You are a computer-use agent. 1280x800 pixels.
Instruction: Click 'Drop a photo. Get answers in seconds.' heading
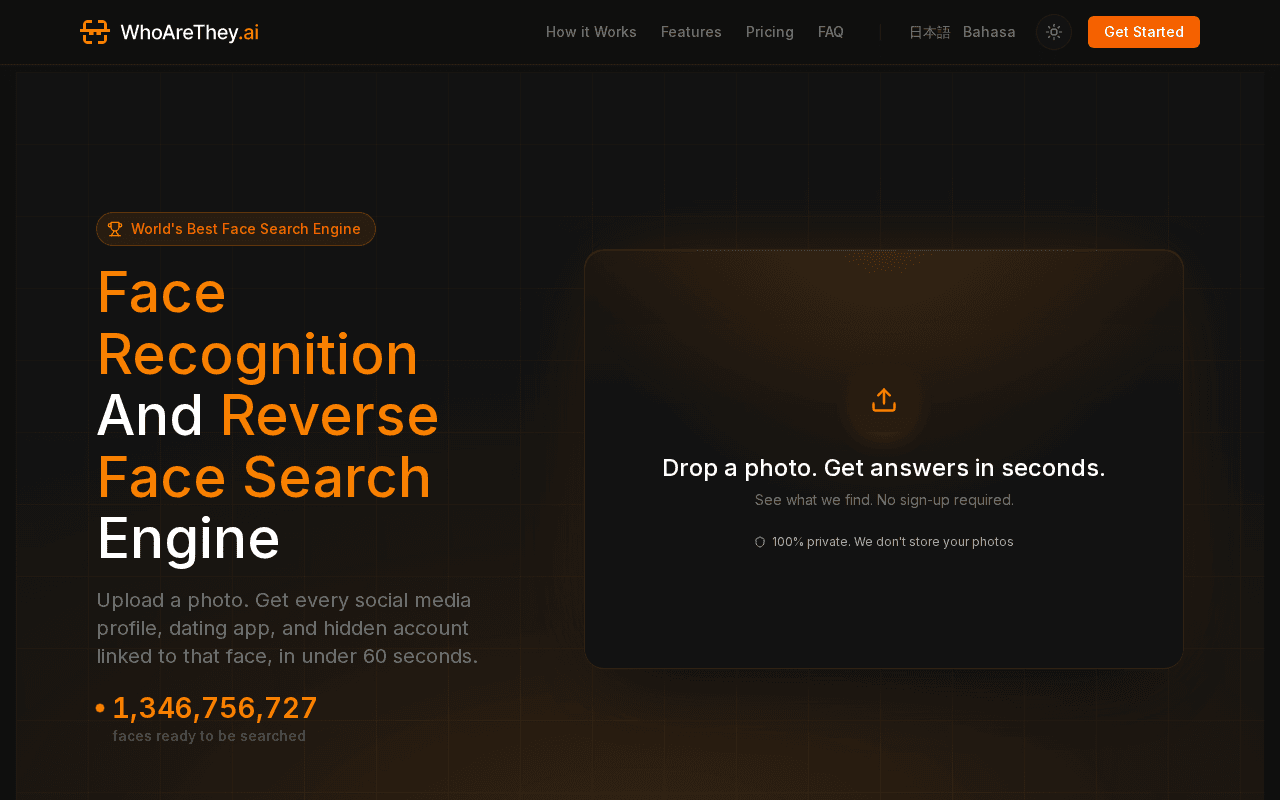click(884, 468)
